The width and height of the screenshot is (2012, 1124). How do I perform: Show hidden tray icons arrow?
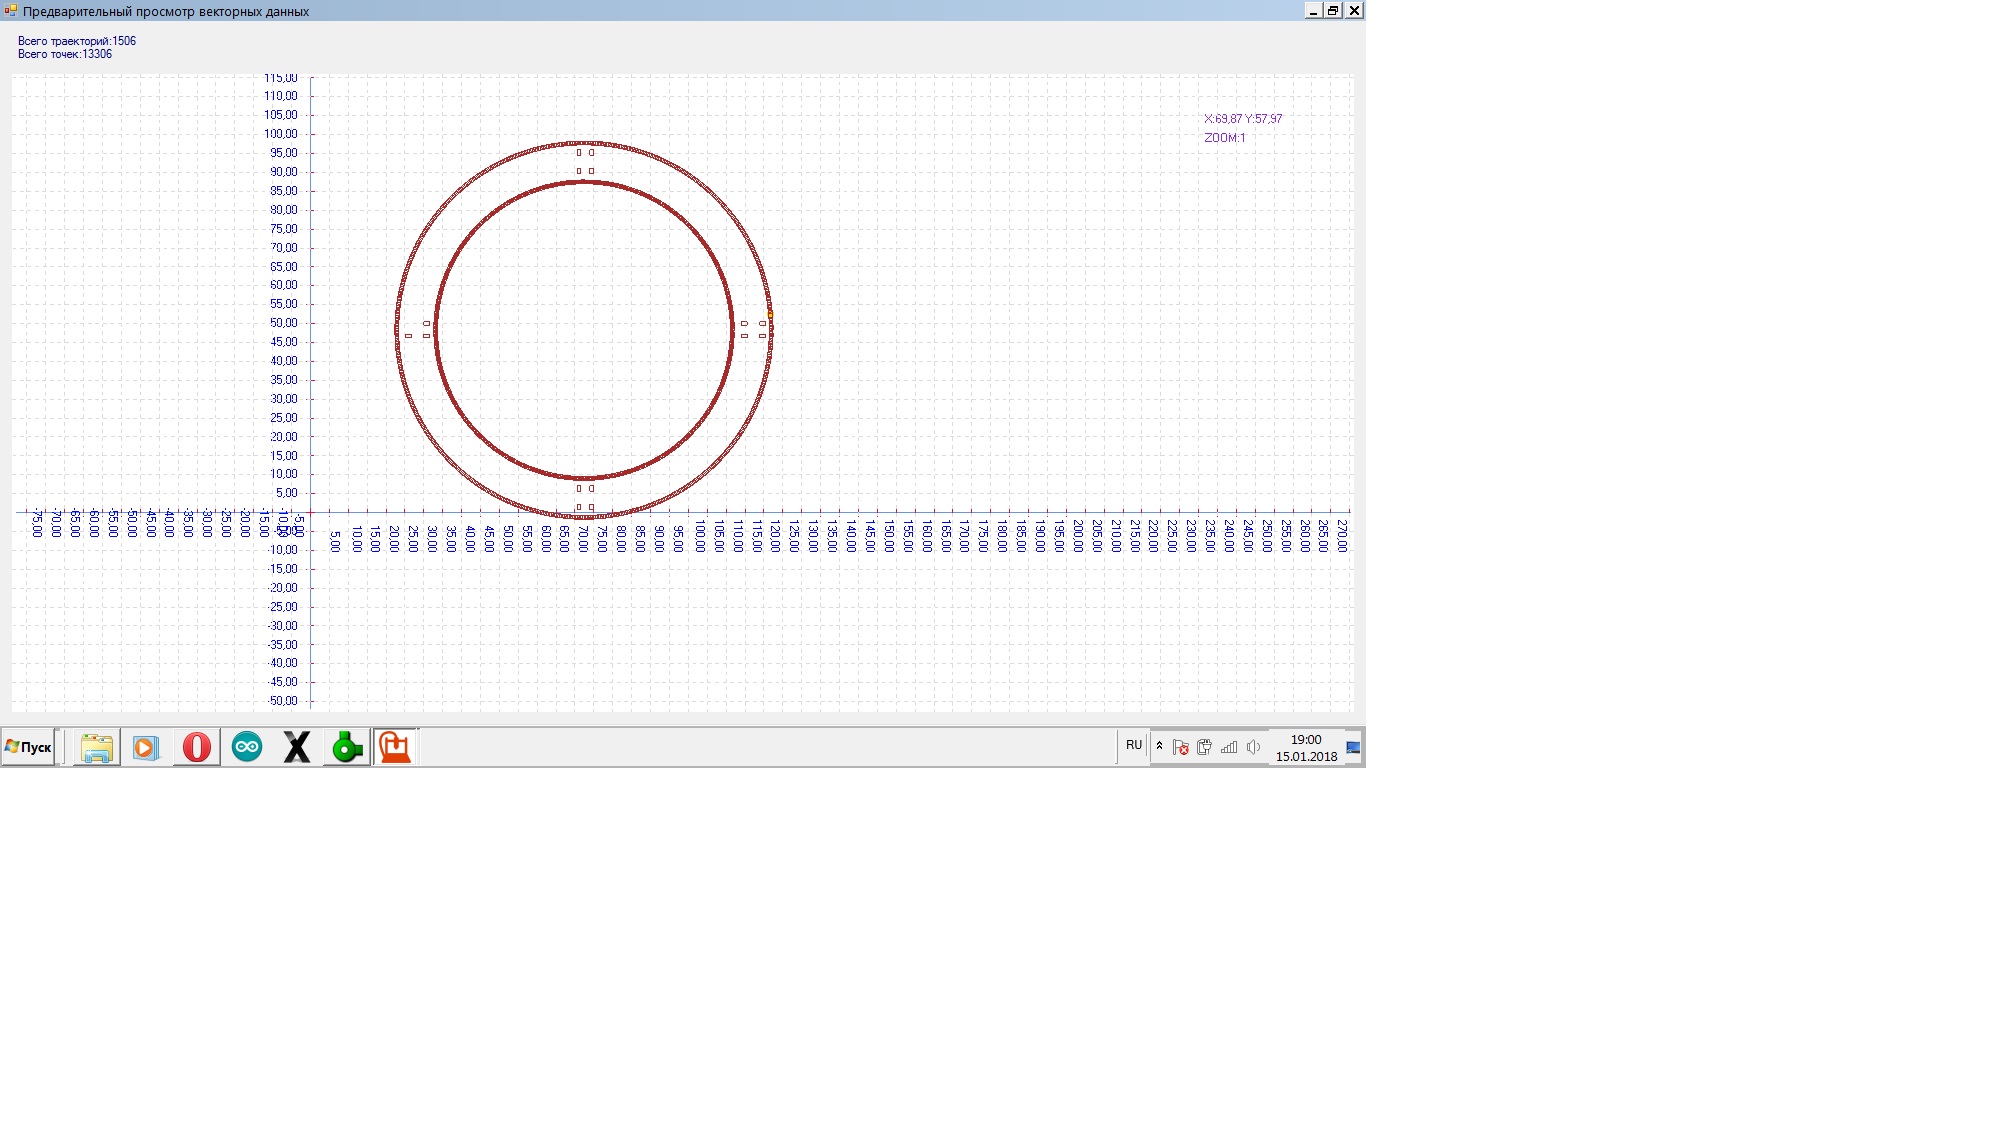(x=1159, y=746)
